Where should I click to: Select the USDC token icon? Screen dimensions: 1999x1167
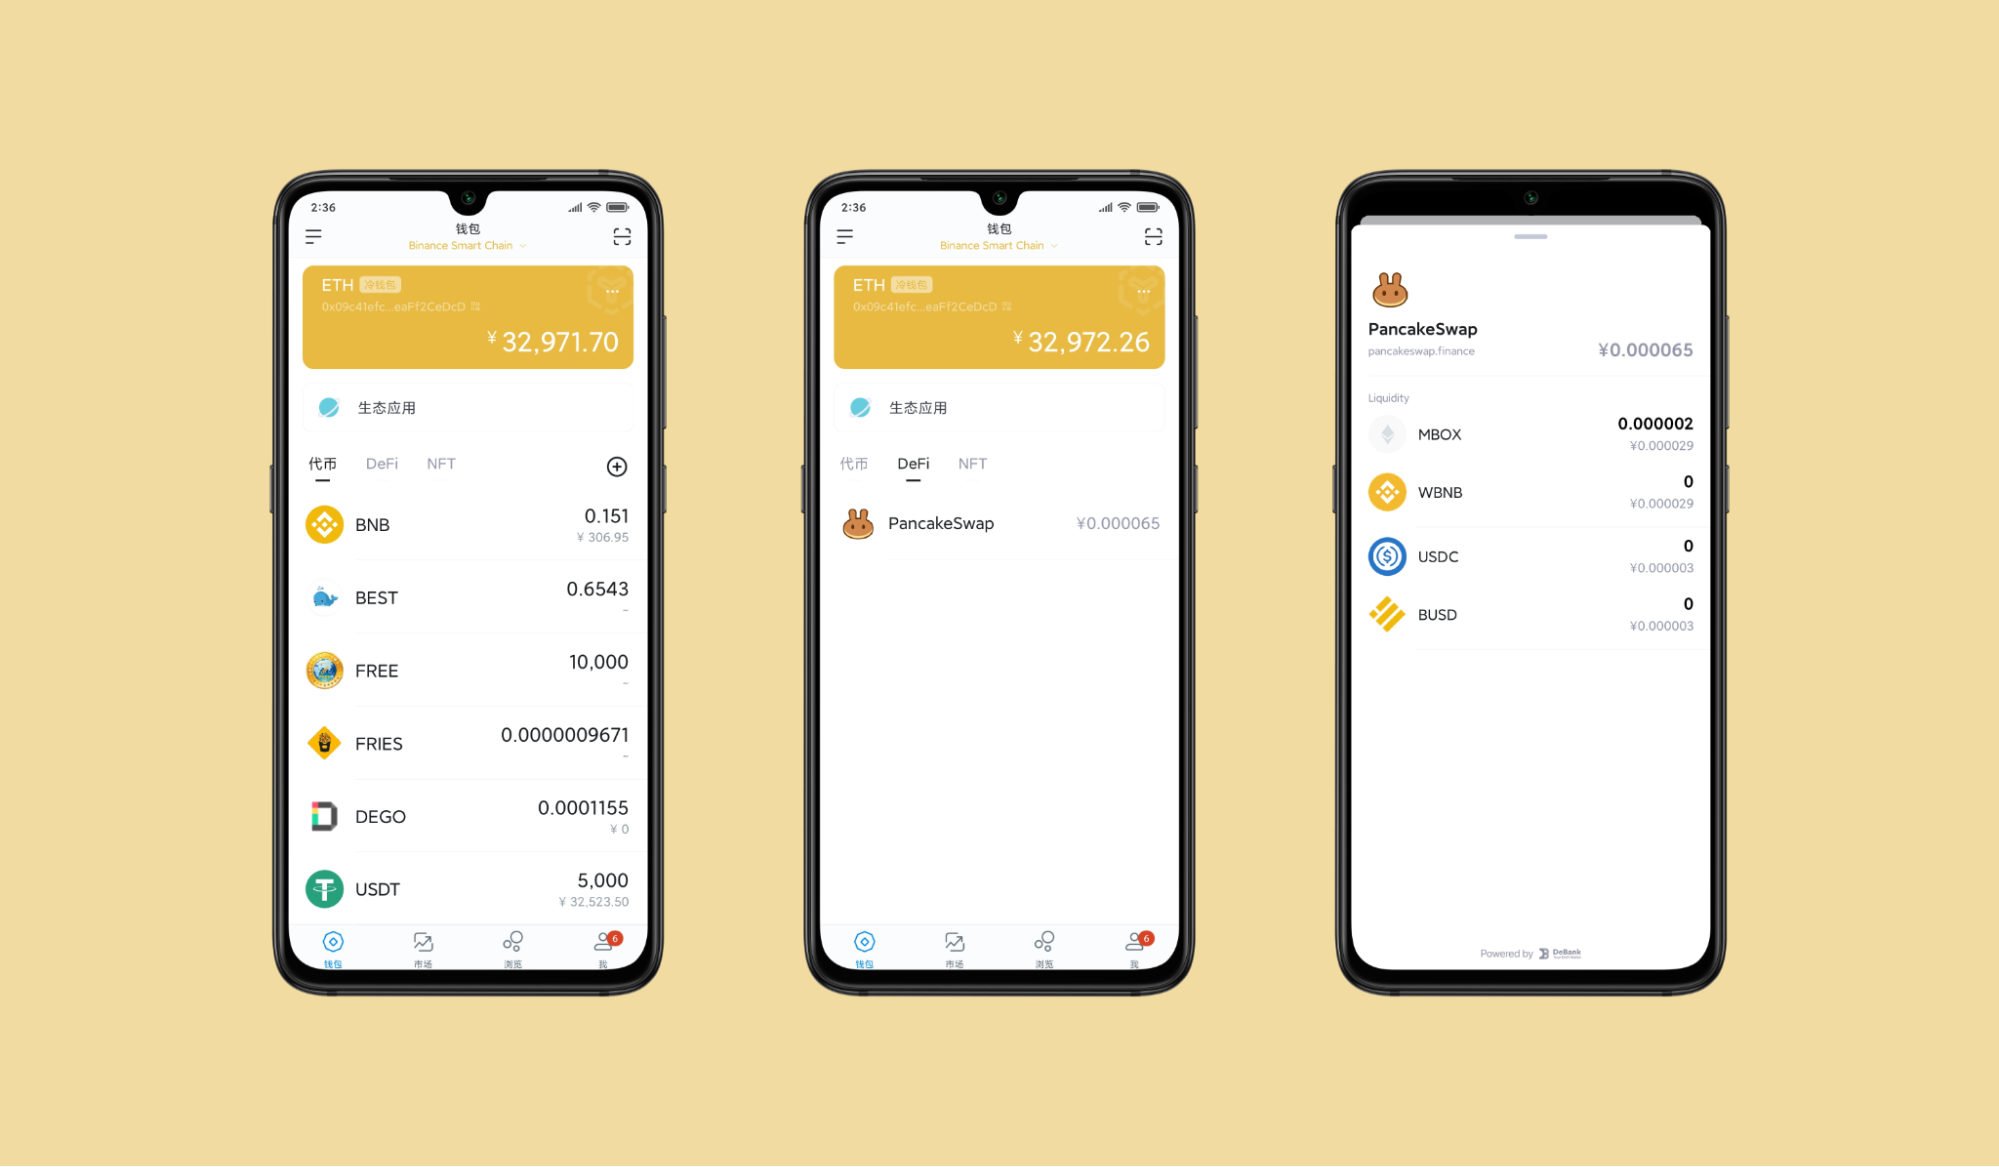tap(1391, 554)
